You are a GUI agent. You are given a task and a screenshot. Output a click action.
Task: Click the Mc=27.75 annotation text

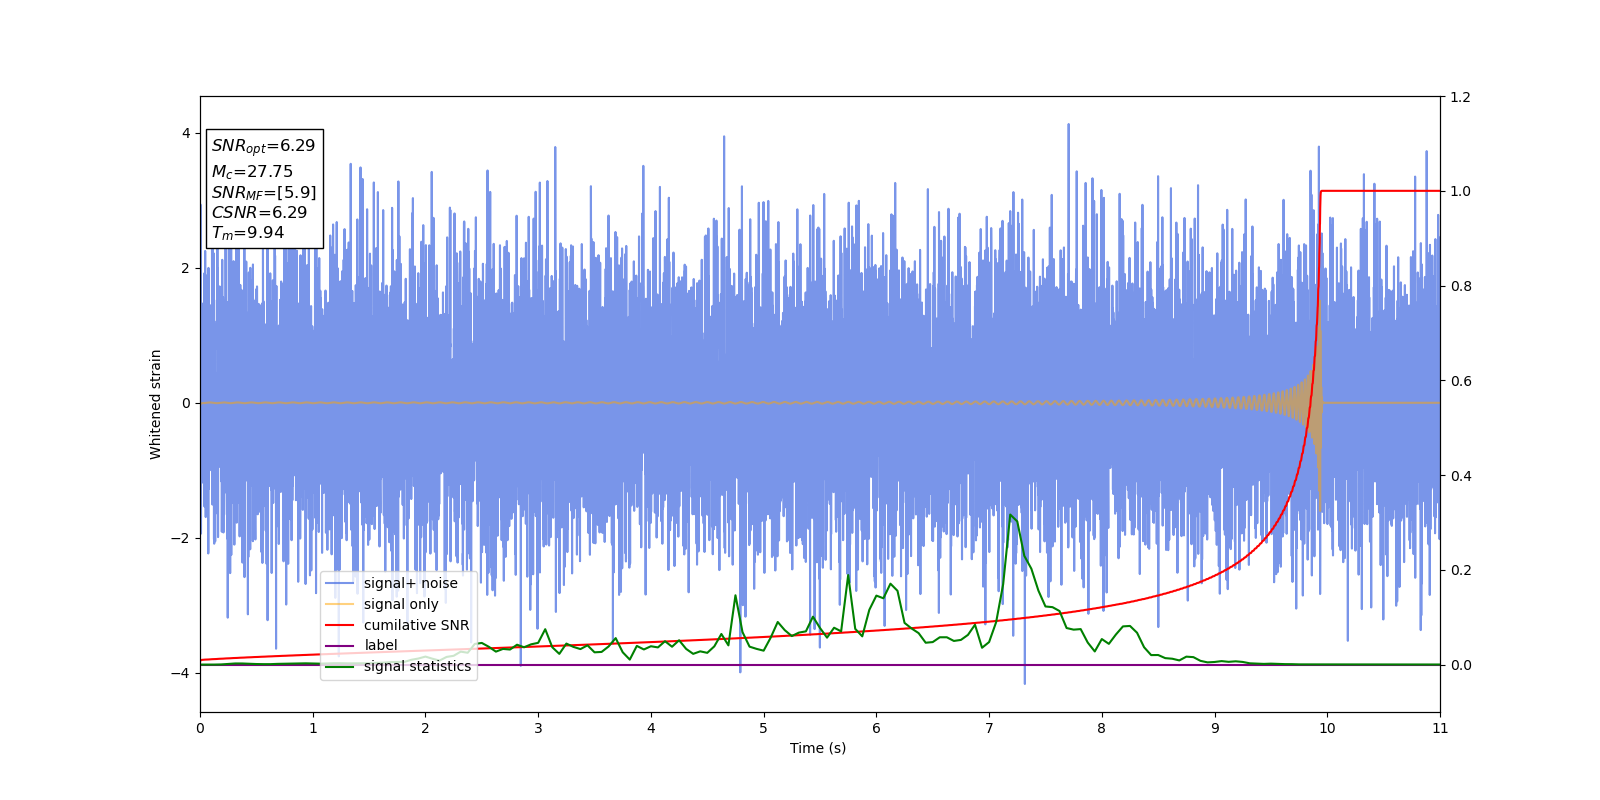[x=252, y=172]
